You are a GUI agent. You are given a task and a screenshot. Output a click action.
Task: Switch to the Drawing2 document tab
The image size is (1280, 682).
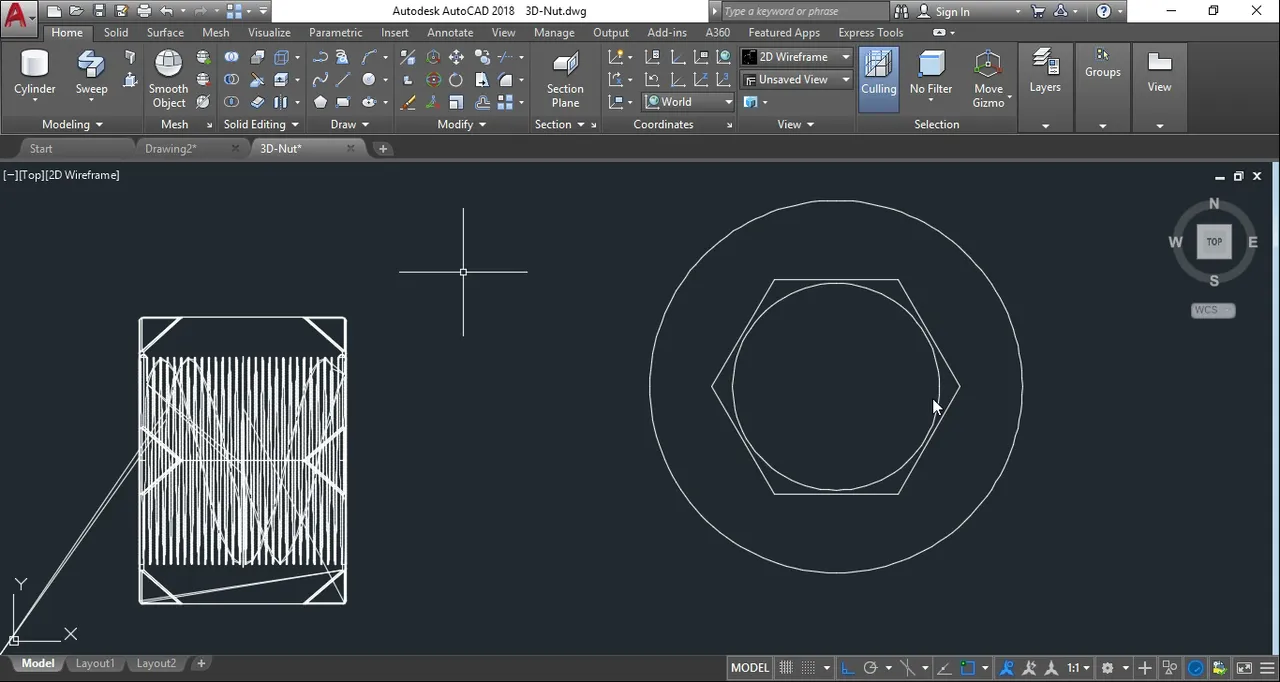coord(171,148)
